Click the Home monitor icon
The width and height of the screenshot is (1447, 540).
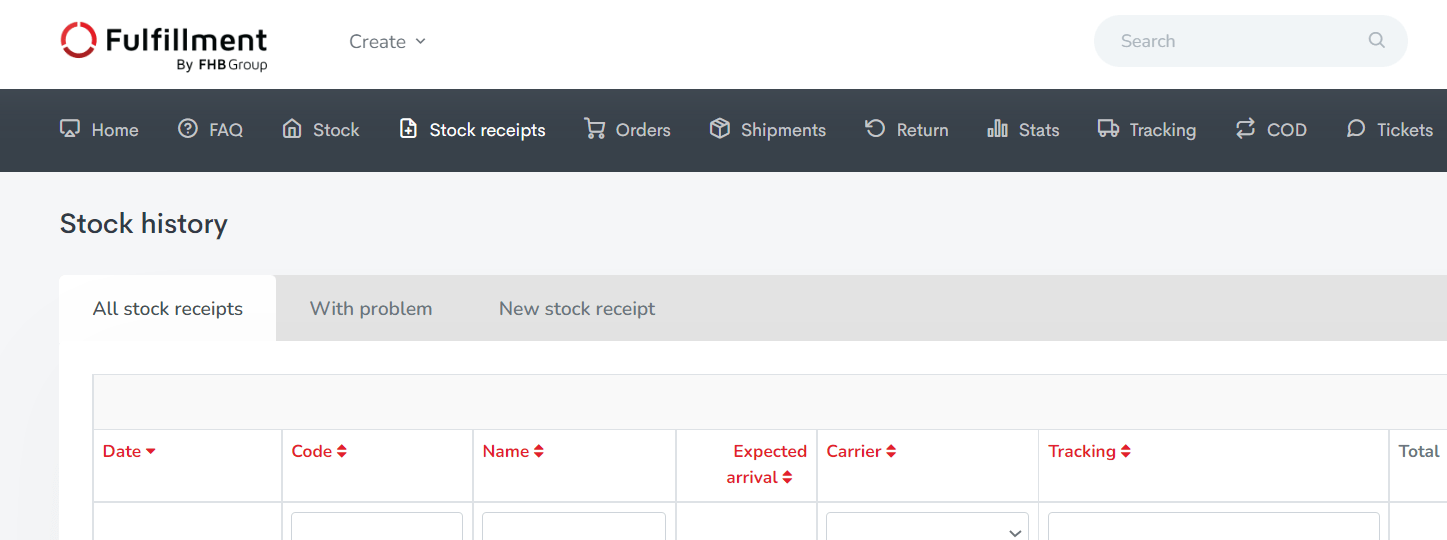(70, 129)
